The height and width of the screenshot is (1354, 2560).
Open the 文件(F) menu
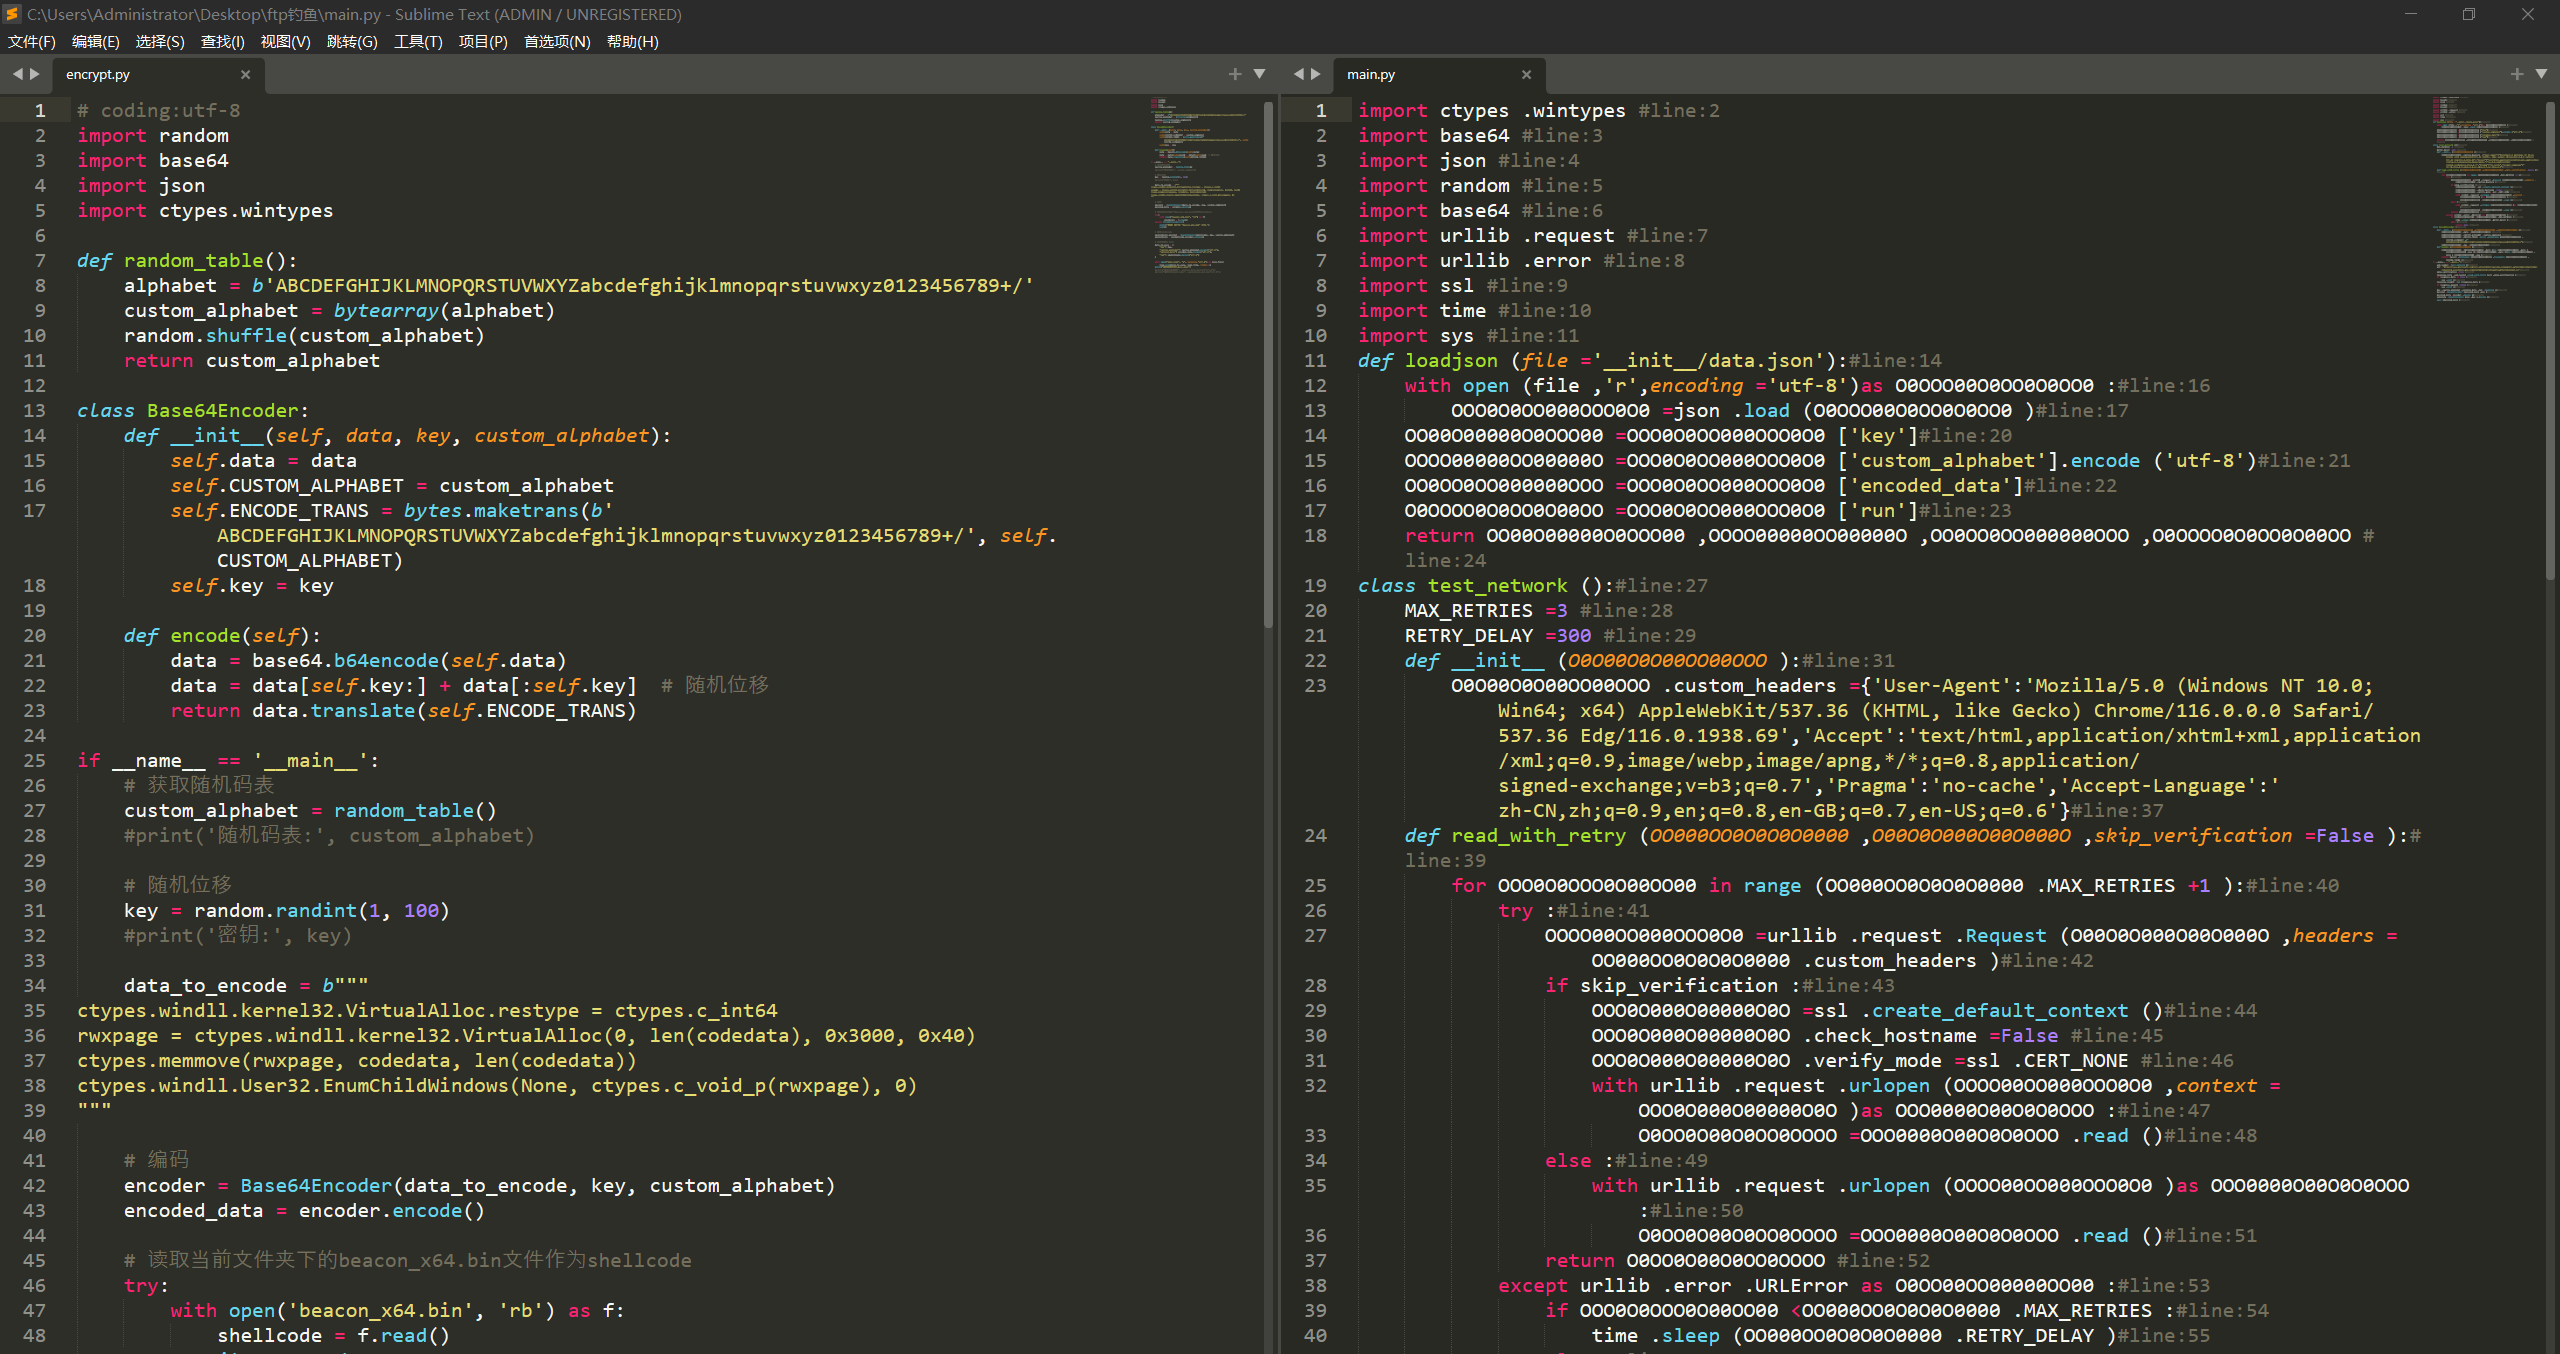point(31,41)
